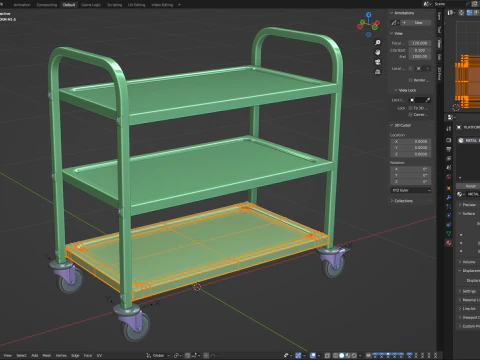Screen dimensions: 480x360
Task: Click the Focal Length value field
Action: coord(420,43)
